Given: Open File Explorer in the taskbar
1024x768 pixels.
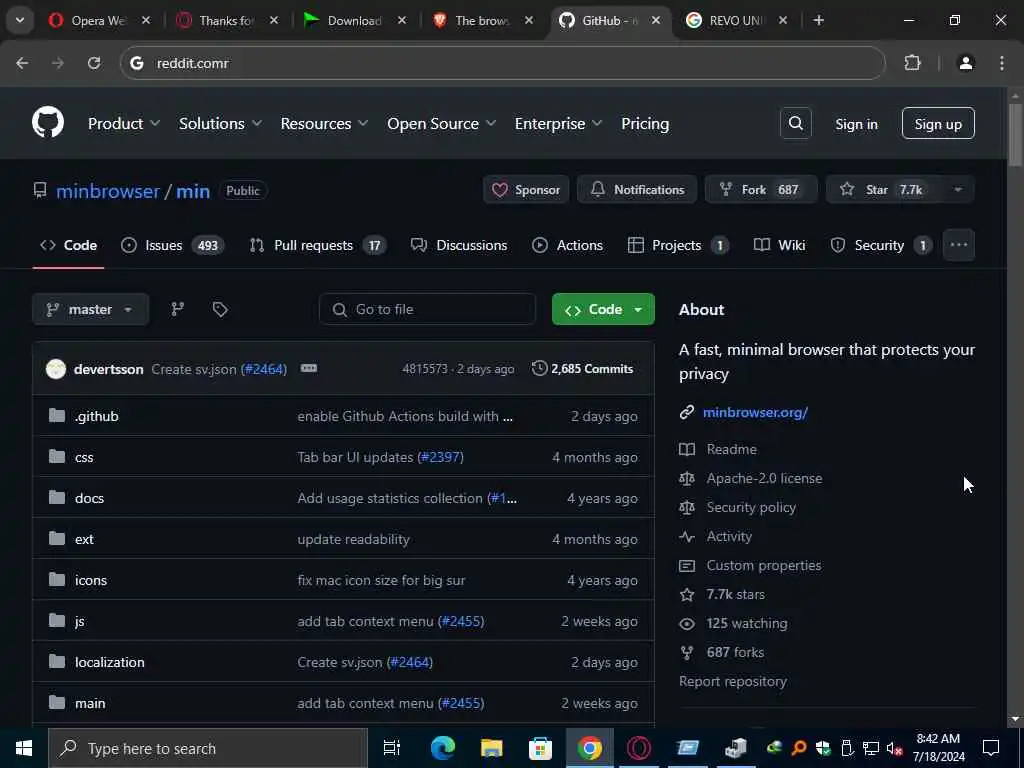Looking at the screenshot, I should click(x=491, y=748).
